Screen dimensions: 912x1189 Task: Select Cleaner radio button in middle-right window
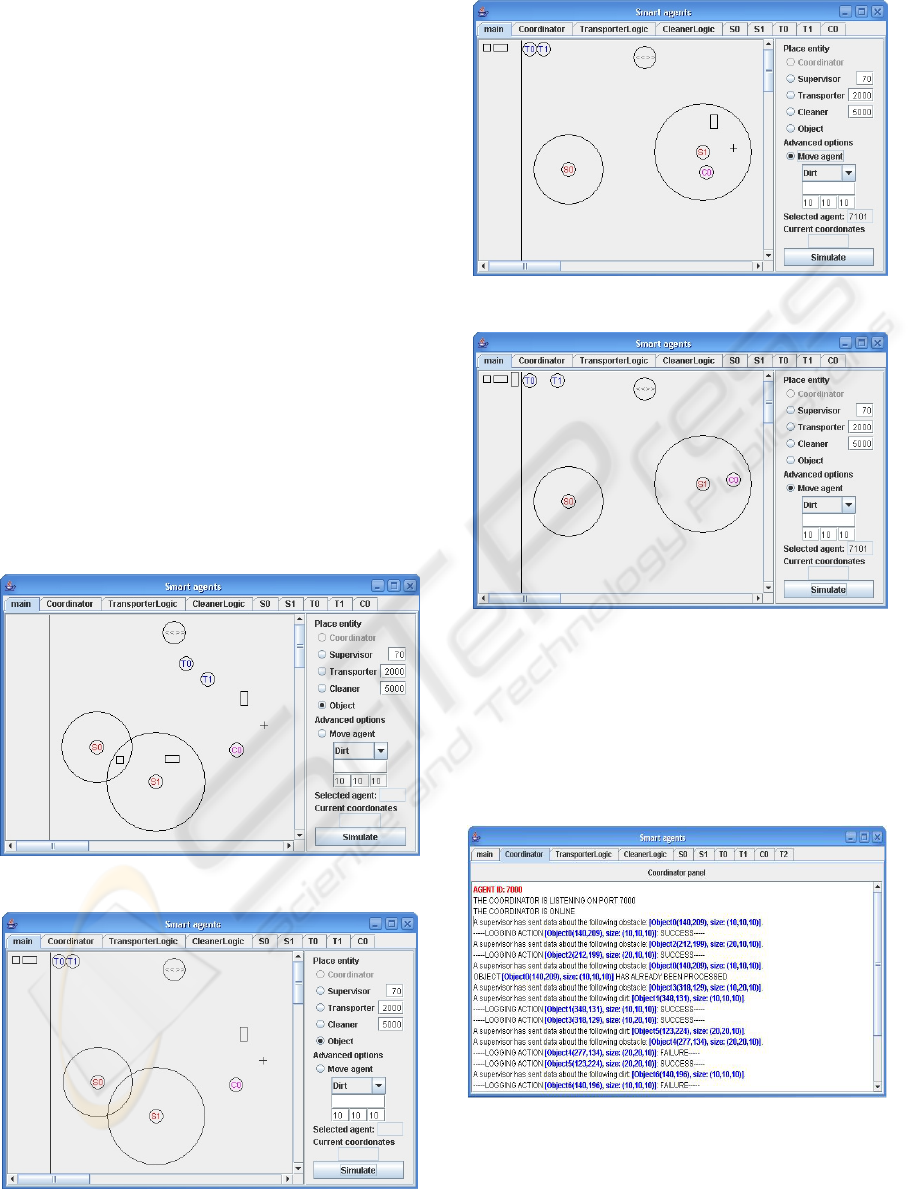pyautogui.click(x=791, y=444)
